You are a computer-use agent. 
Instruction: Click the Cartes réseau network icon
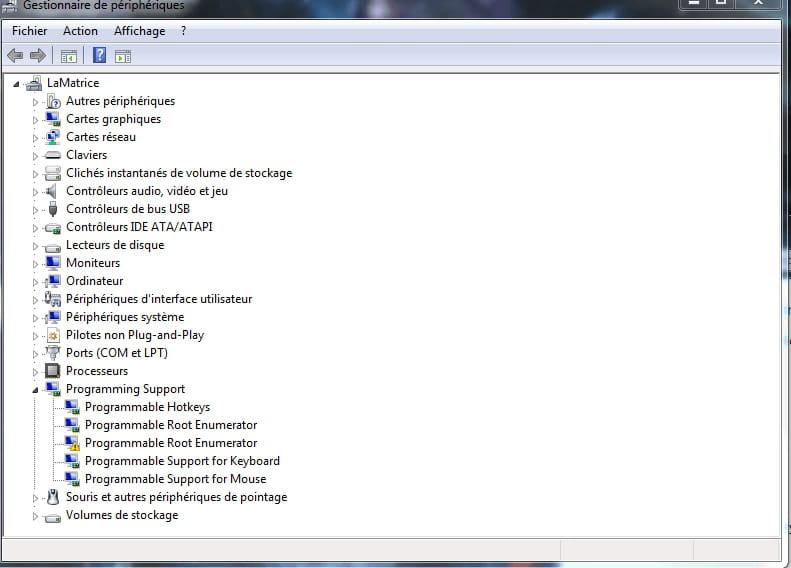point(53,137)
